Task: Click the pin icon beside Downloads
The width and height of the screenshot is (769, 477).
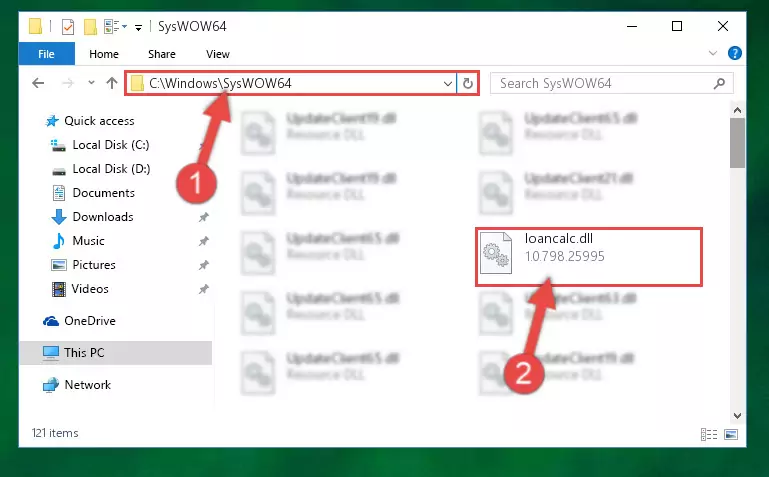Action: coord(204,217)
